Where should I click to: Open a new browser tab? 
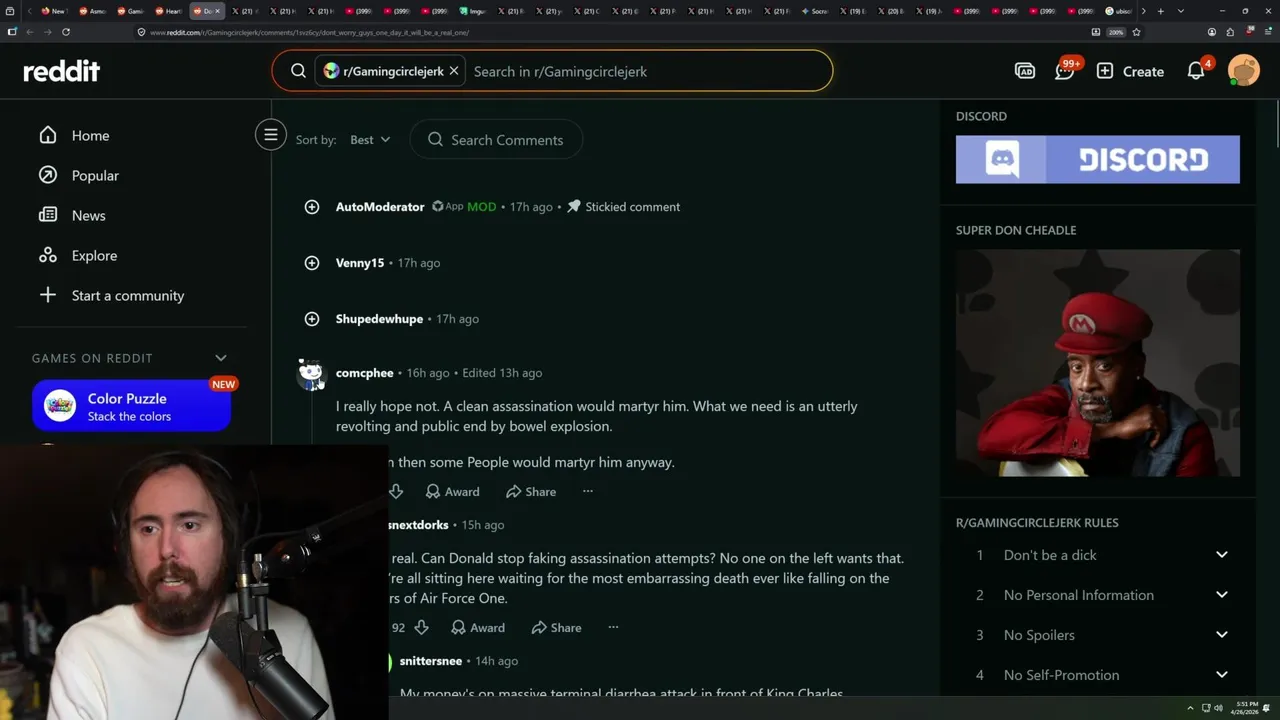tap(1160, 11)
